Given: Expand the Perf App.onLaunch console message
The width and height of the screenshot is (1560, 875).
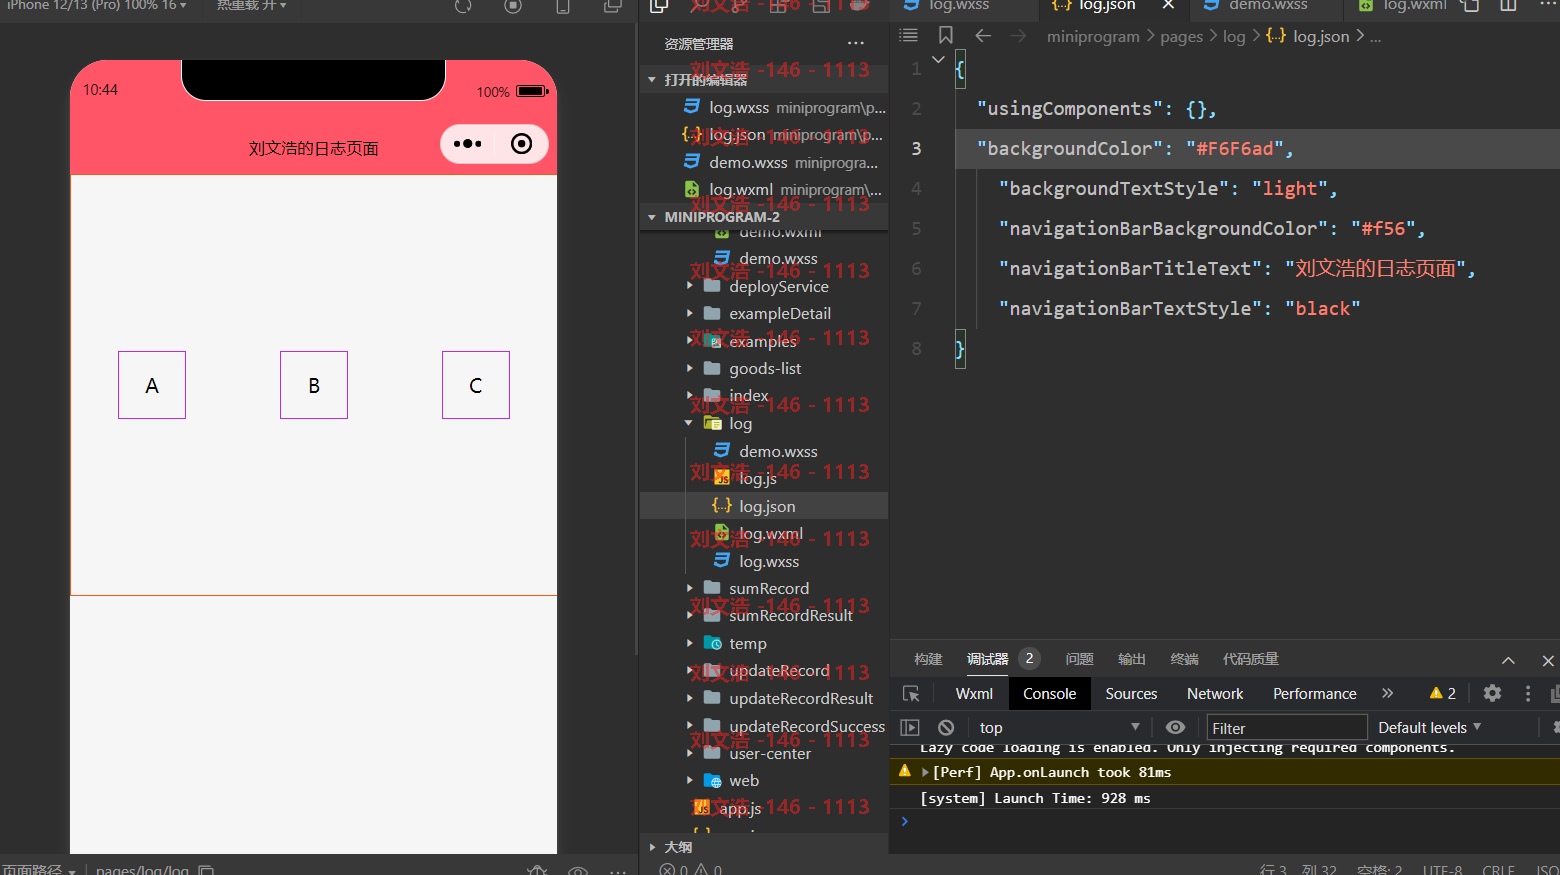Looking at the screenshot, I should click(925, 772).
